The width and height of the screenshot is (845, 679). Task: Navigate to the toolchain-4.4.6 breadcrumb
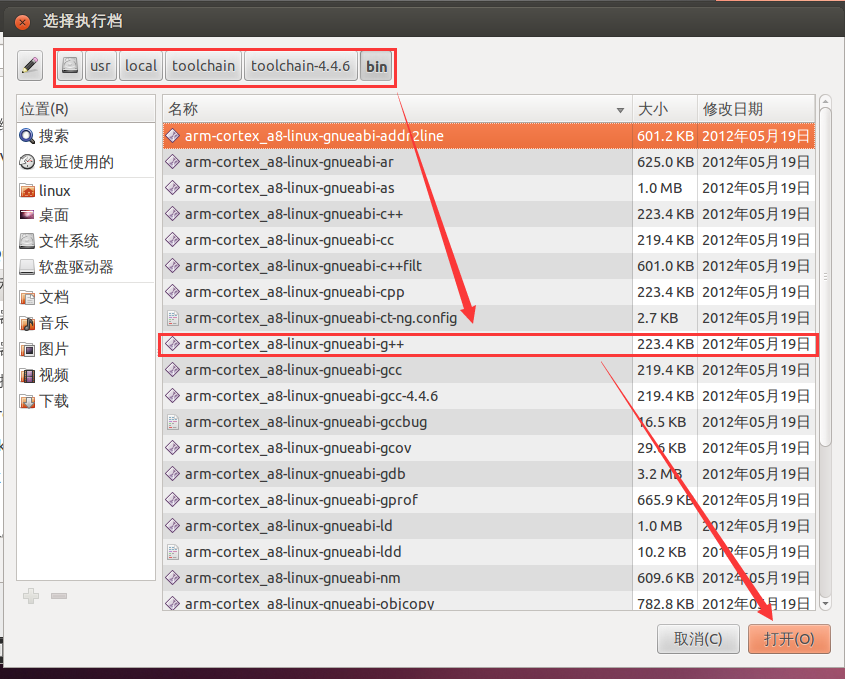pos(301,66)
